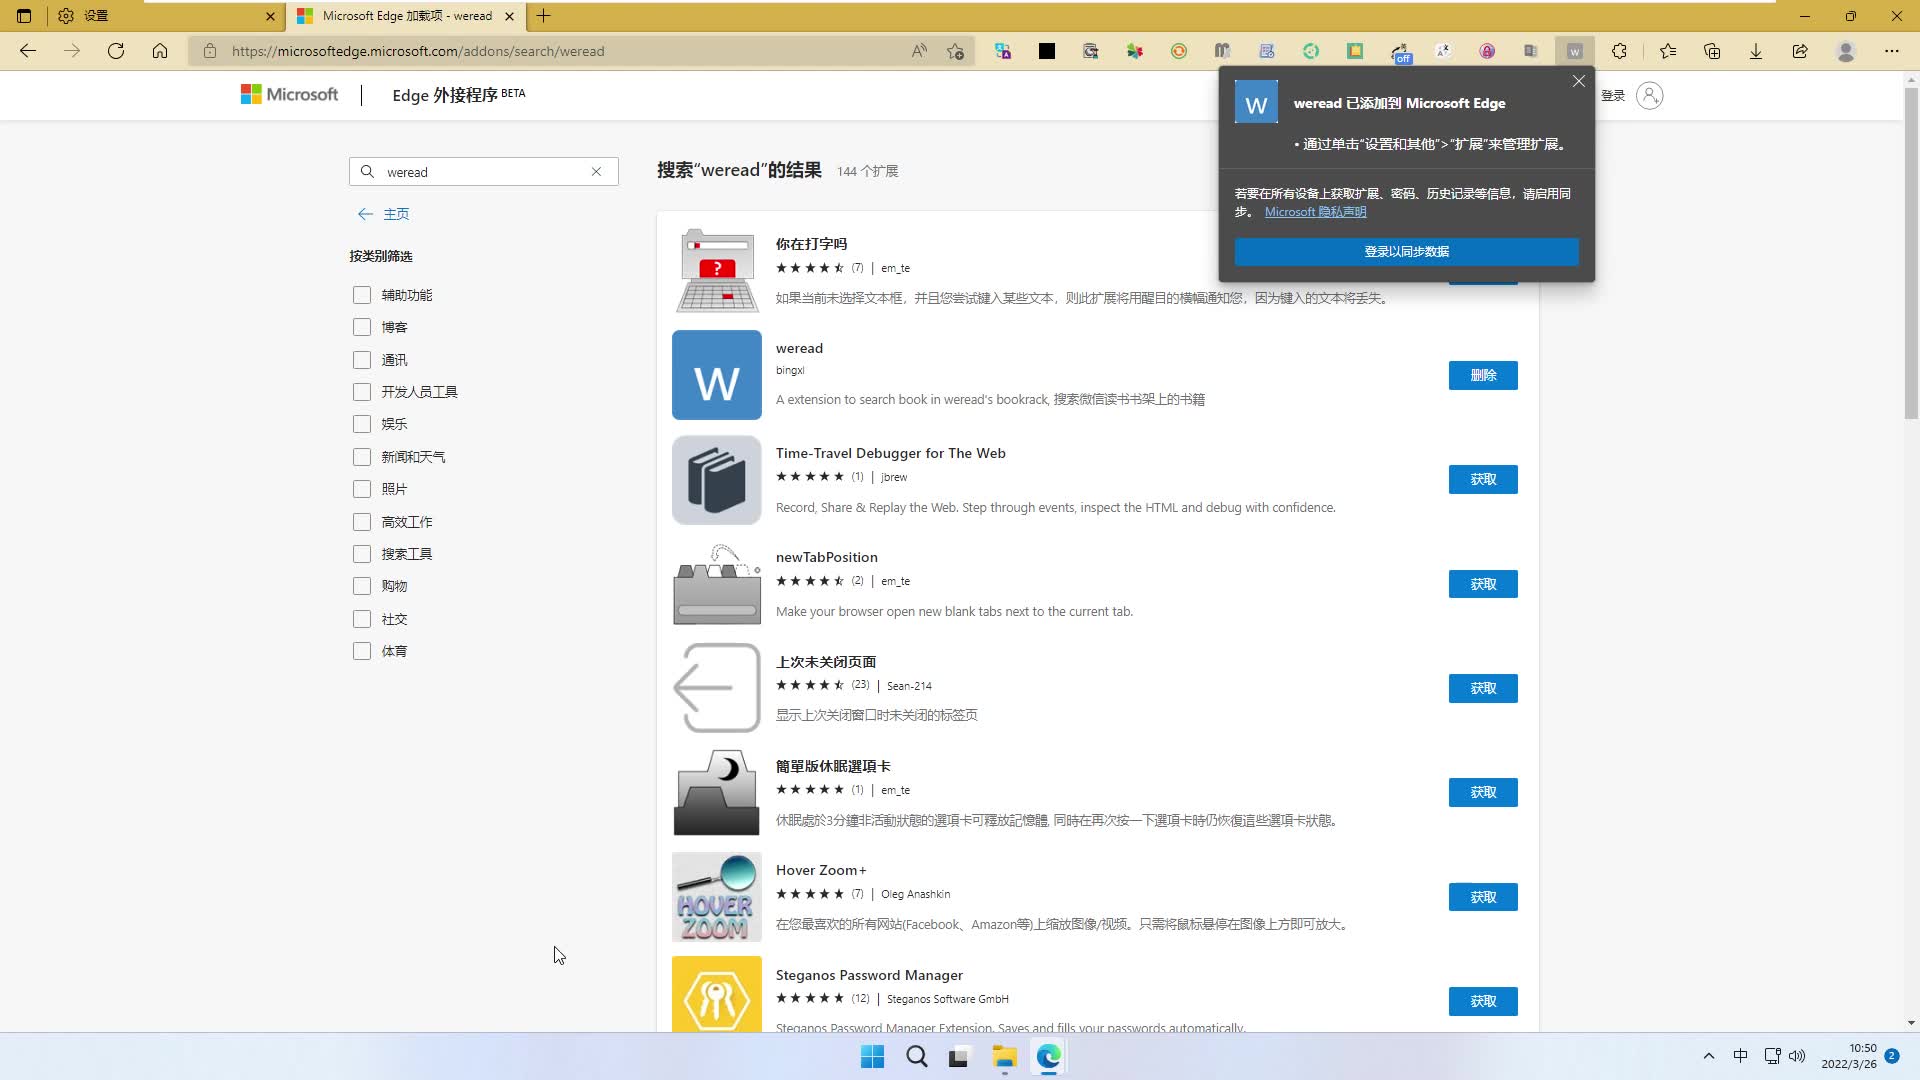This screenshot has width=1920, height=1080.
Task: Open Hover Zoom+ extension thumbnail
Action: (717, 897)
